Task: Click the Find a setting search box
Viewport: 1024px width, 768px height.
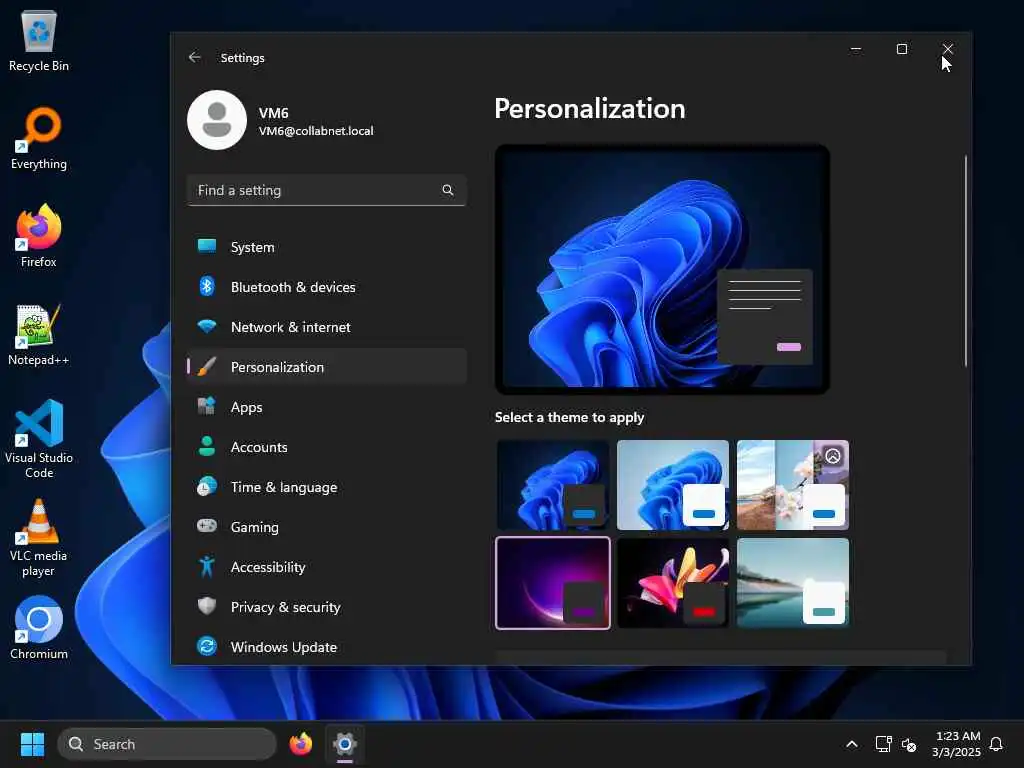Action: coord(327,190)
